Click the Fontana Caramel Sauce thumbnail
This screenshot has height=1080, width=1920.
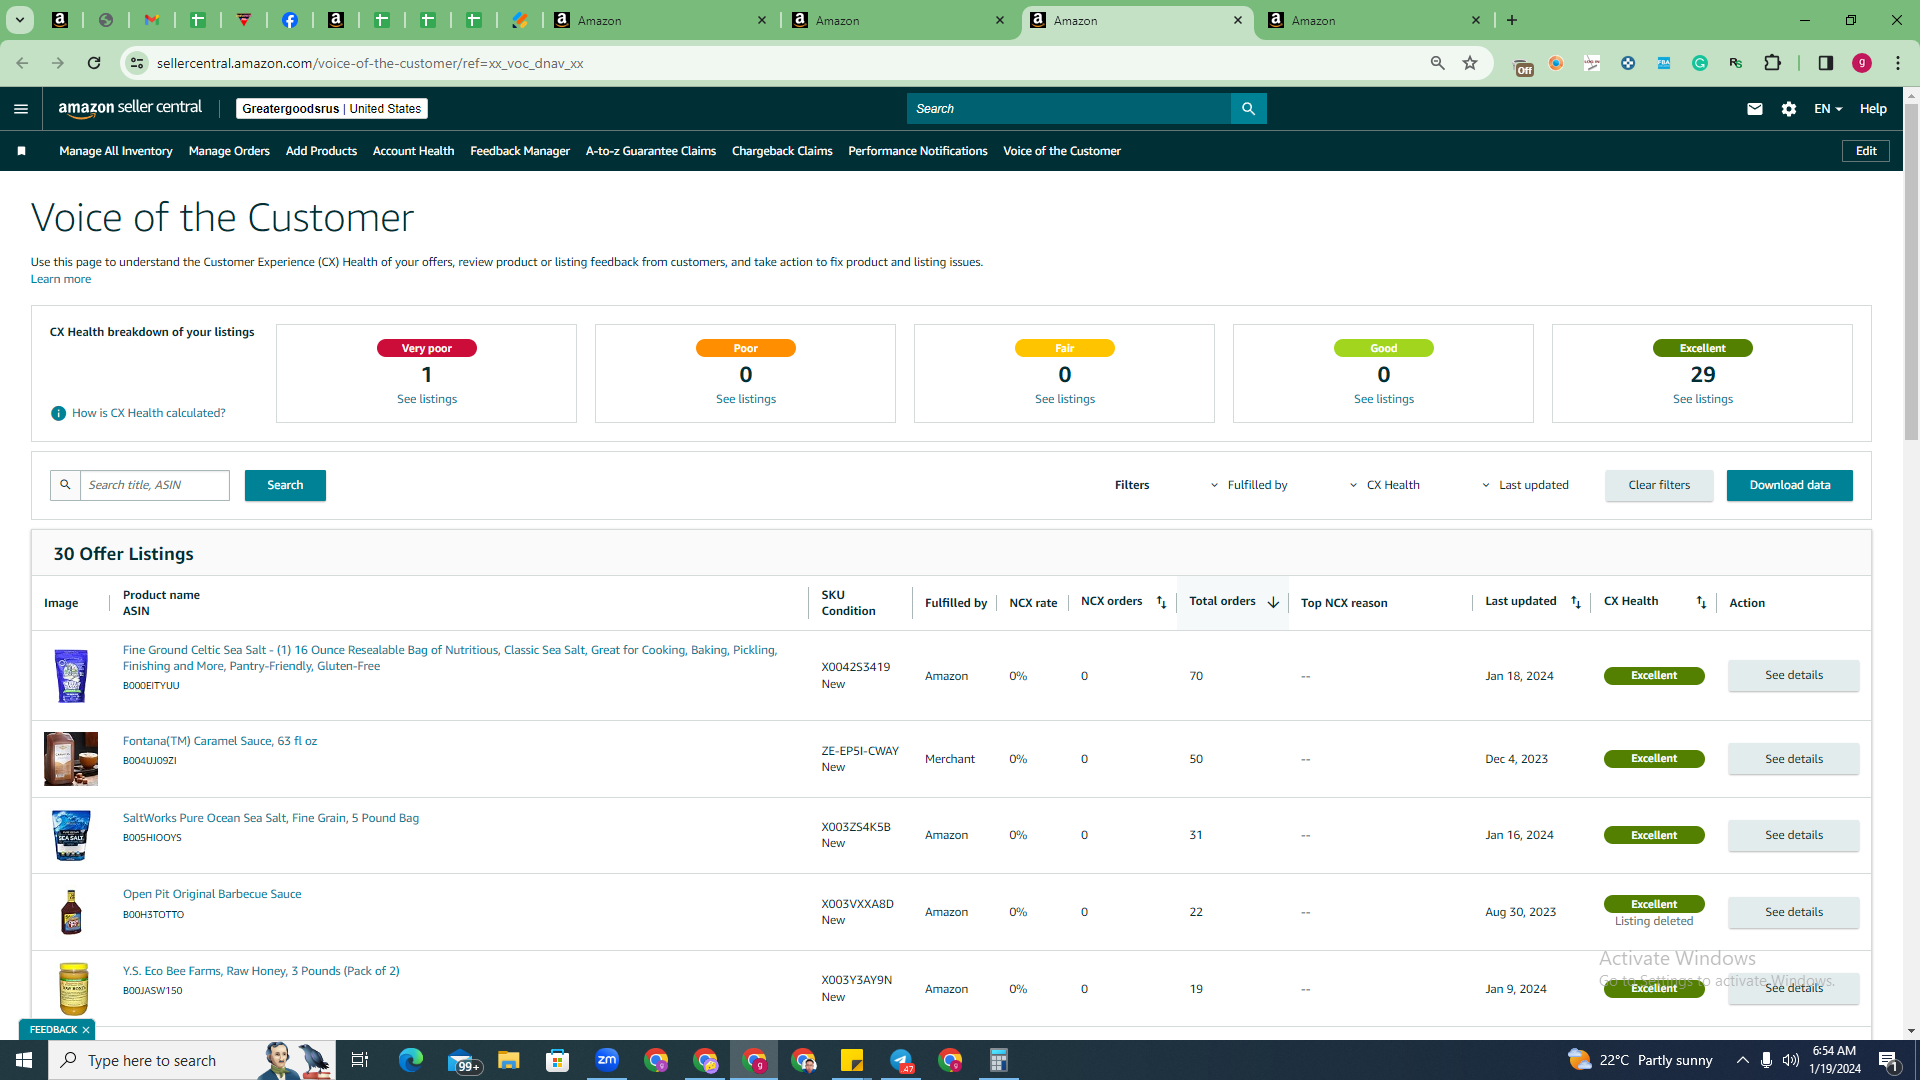[71, 759]
